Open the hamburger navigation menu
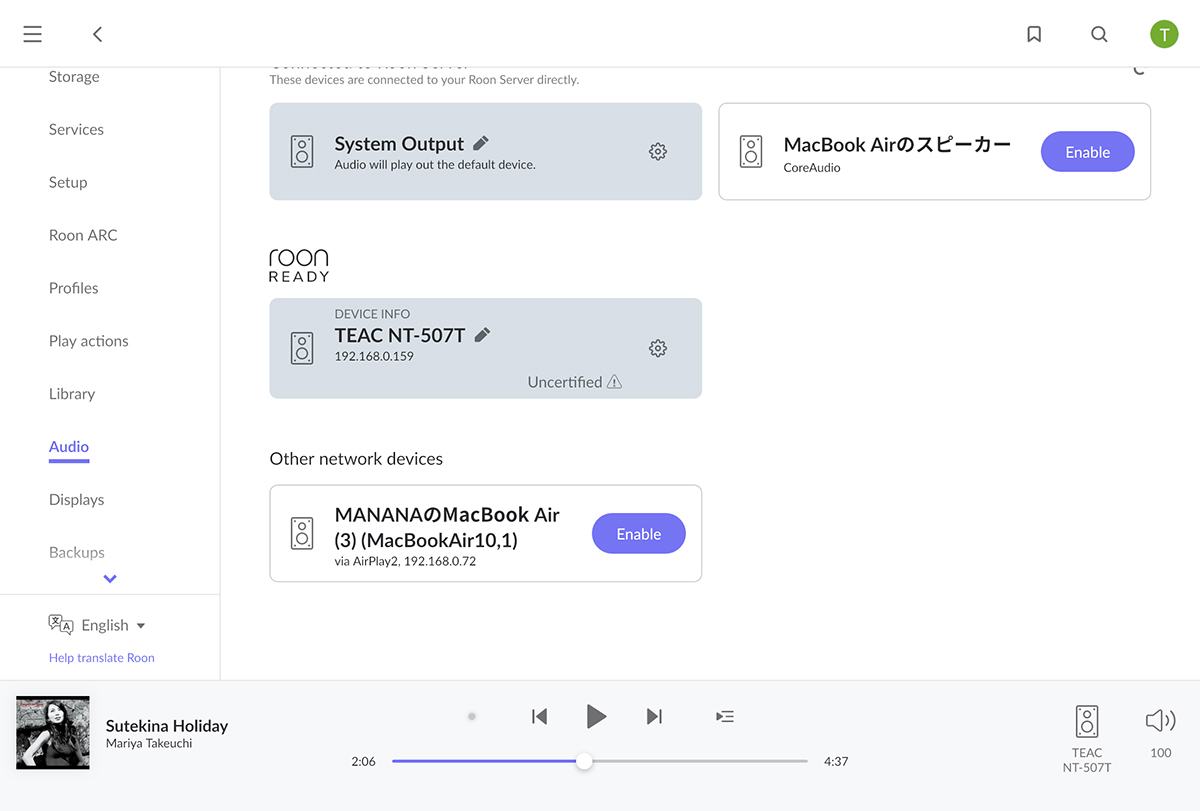Image resolution: width=1200 pixels, height=811 pixels. point(32,34)
